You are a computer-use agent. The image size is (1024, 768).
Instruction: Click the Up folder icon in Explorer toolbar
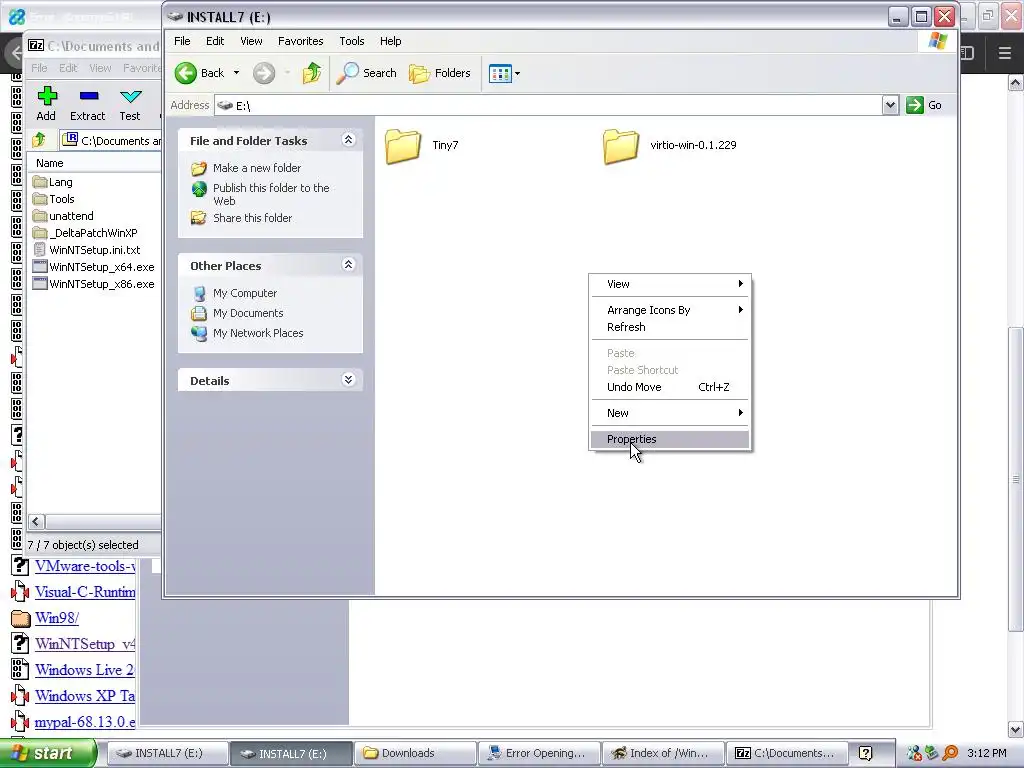312,73
